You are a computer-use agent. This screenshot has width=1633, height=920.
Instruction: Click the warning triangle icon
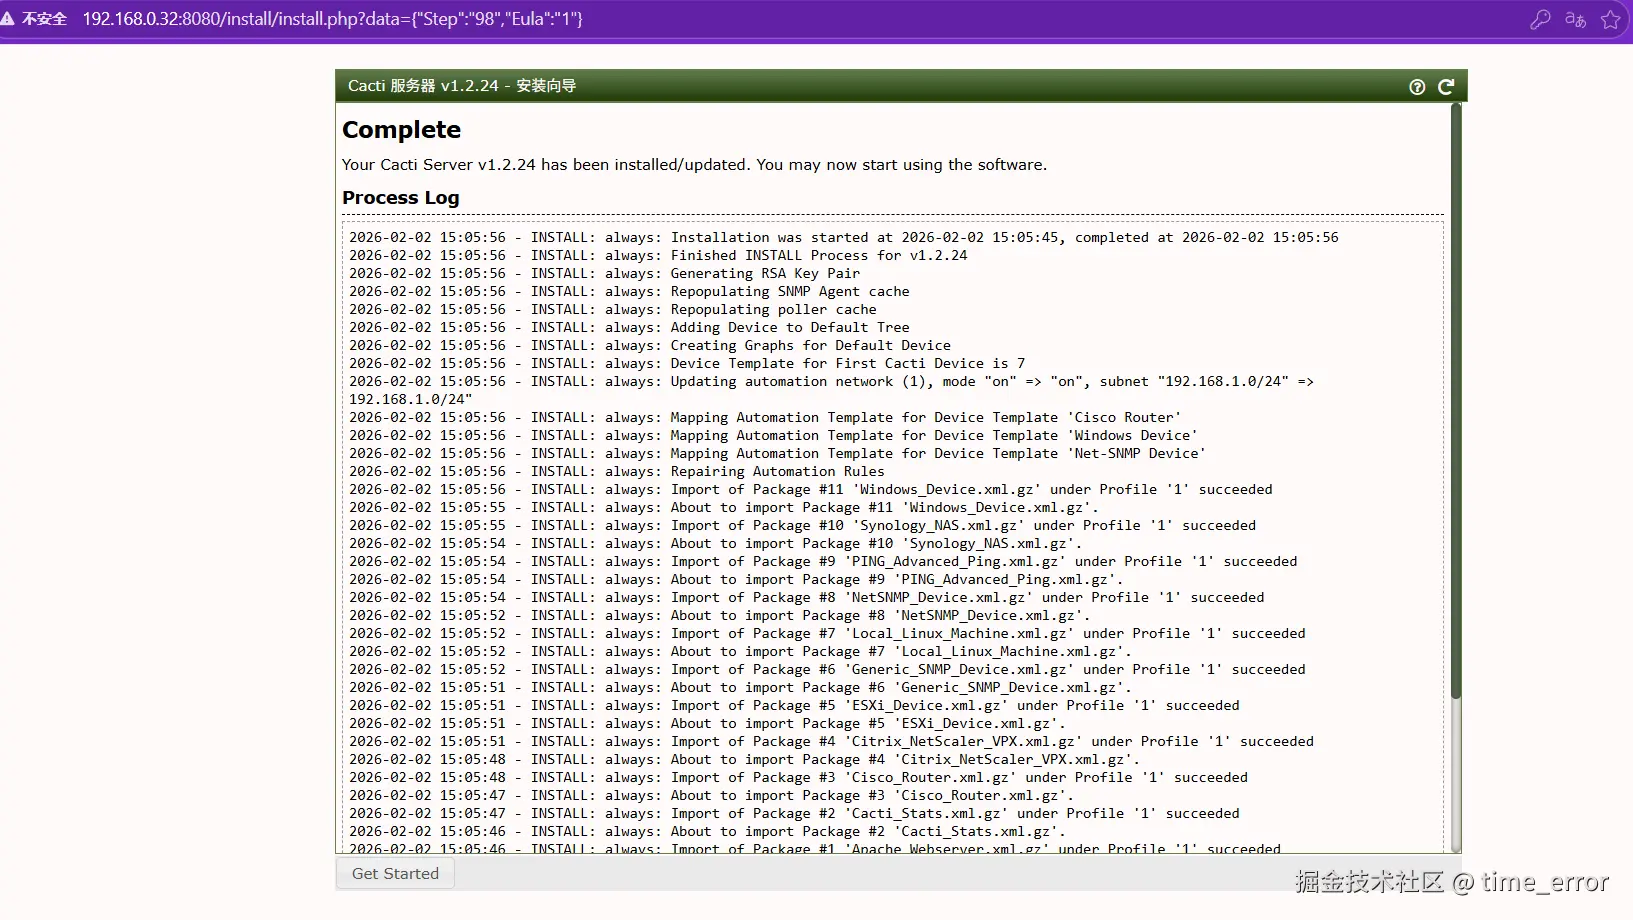point(10,17)
